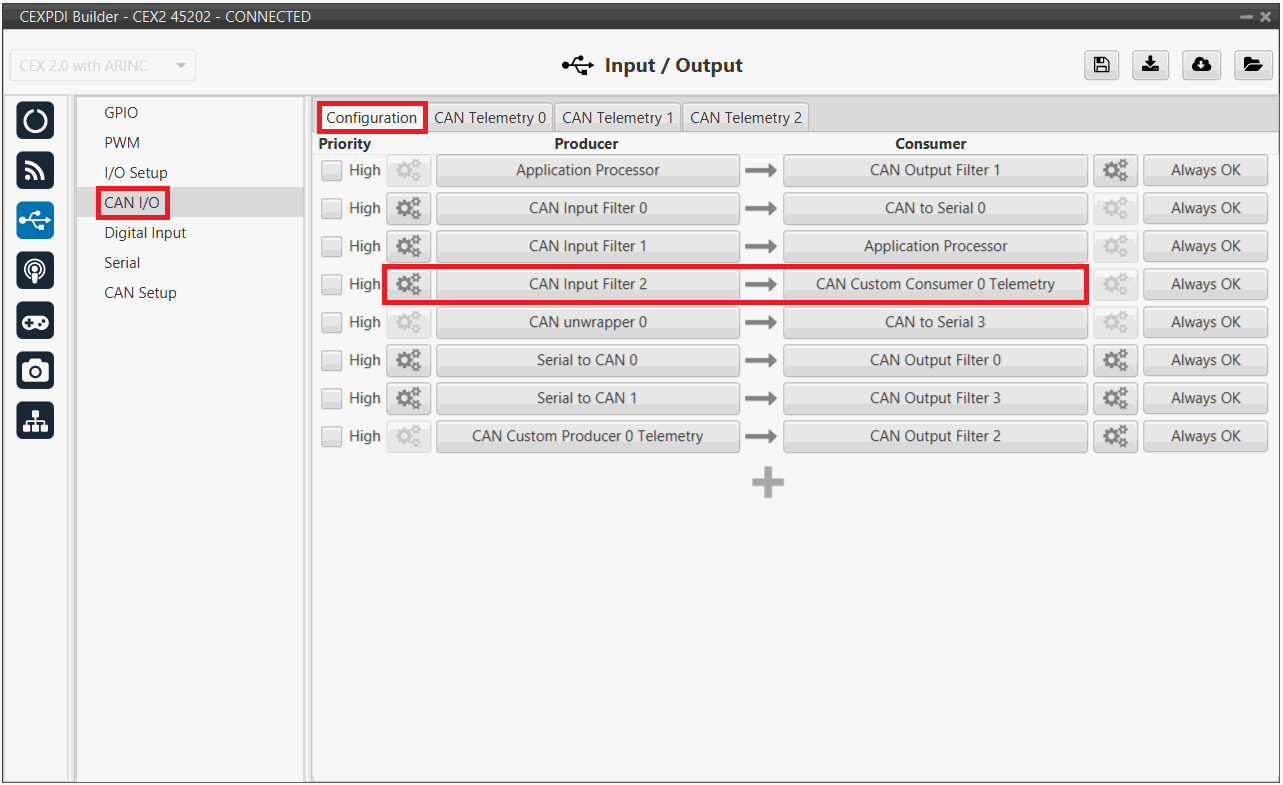Click the save icon in the top toolbar

[1101, 65]
